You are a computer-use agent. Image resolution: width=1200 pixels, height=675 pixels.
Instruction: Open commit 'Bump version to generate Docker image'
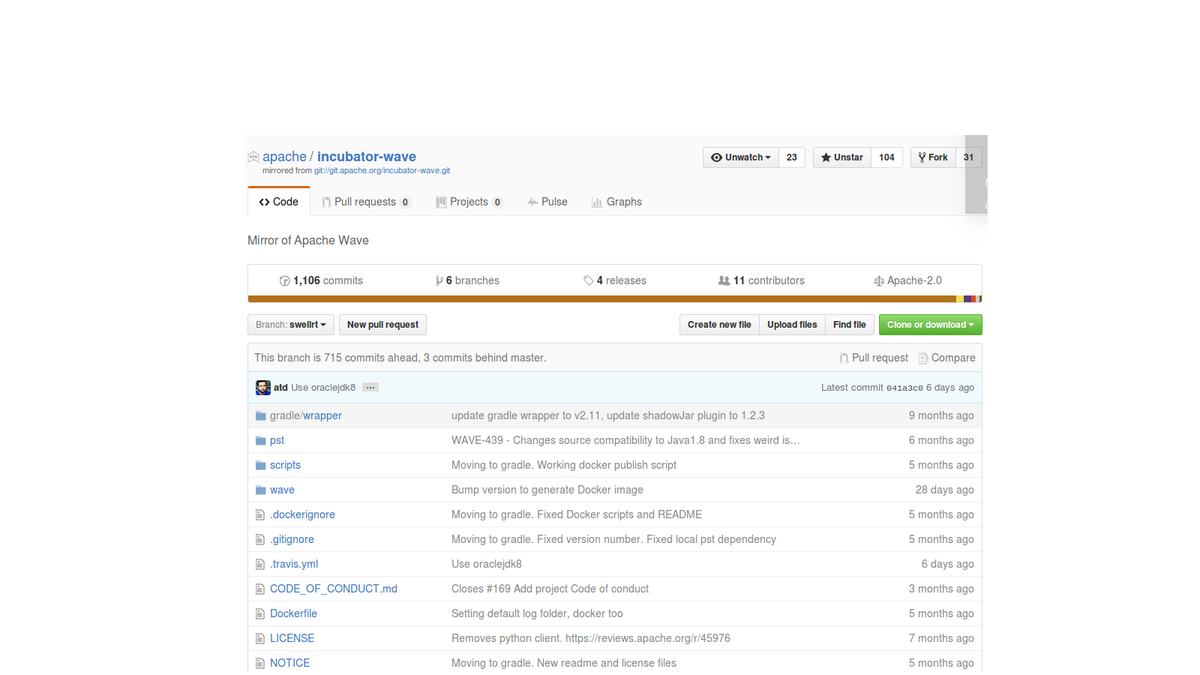coord(547,490)
